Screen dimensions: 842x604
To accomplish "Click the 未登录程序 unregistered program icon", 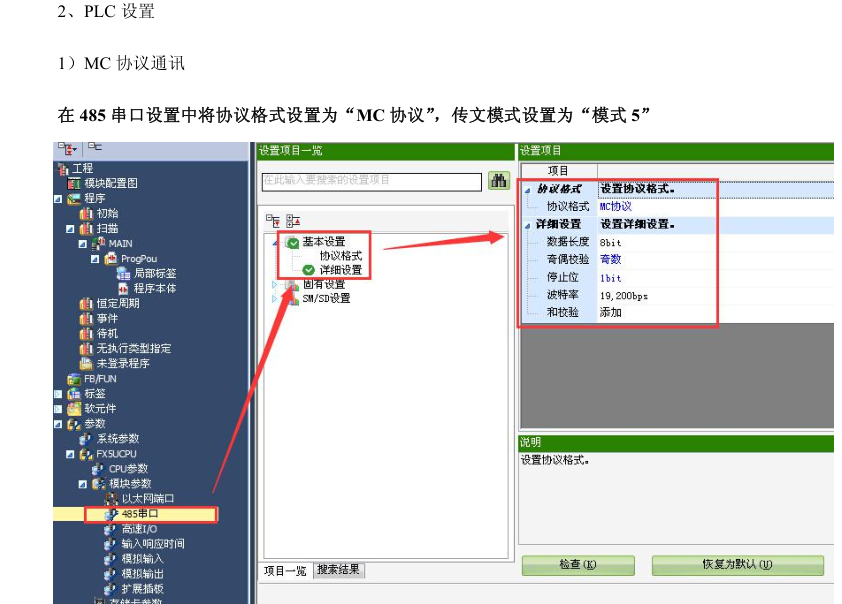I will (86, 363).
